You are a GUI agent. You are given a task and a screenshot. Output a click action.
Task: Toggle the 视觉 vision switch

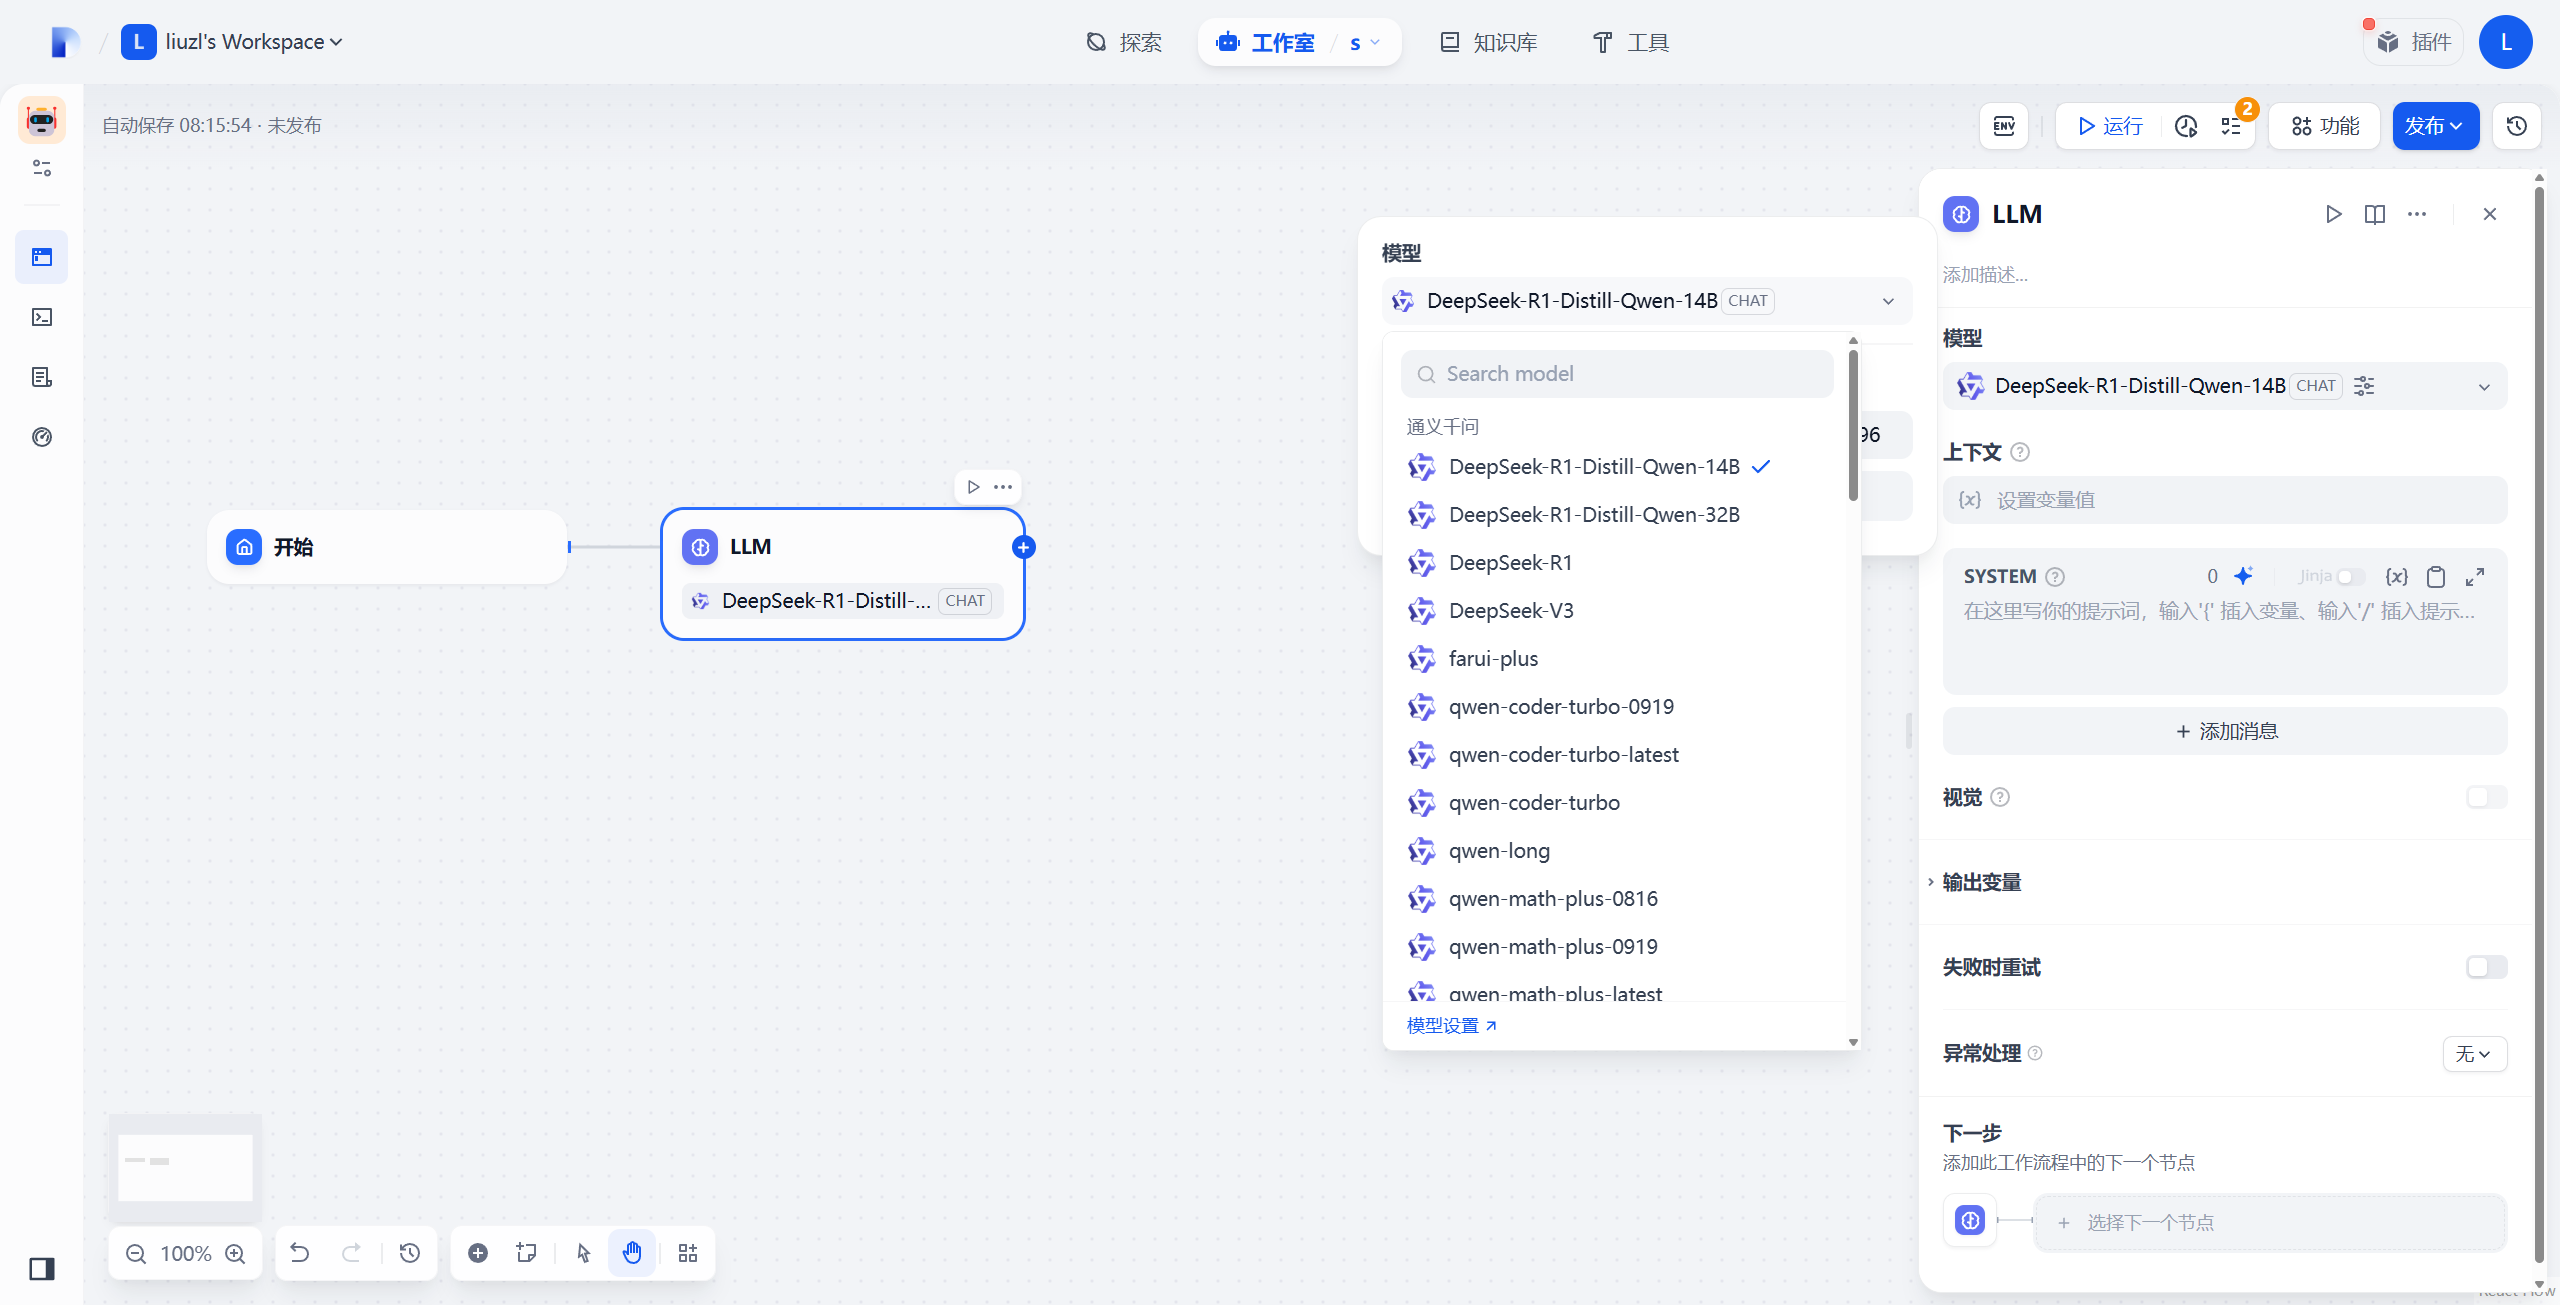(x=2486, y=797)
